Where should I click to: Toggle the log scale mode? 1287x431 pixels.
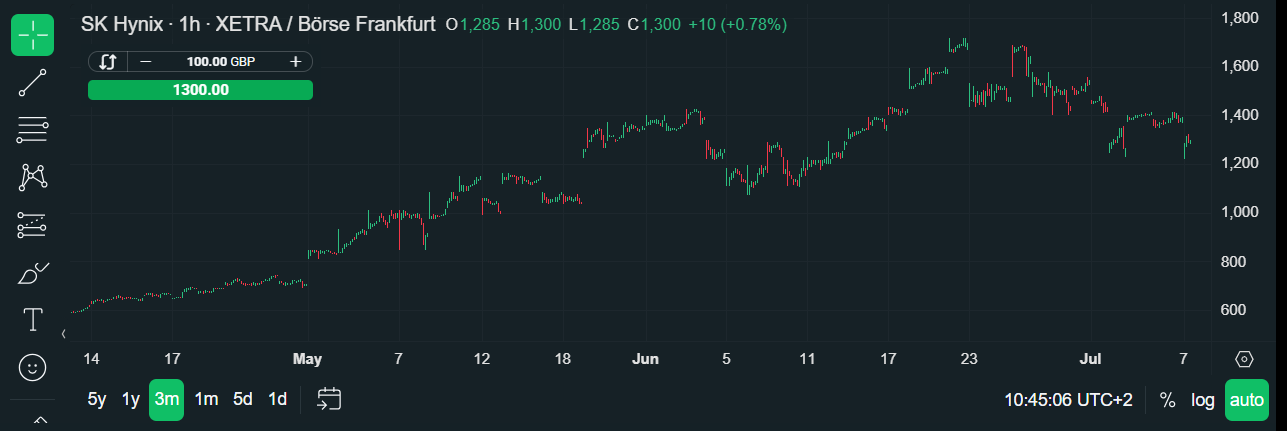[1203, 400]
